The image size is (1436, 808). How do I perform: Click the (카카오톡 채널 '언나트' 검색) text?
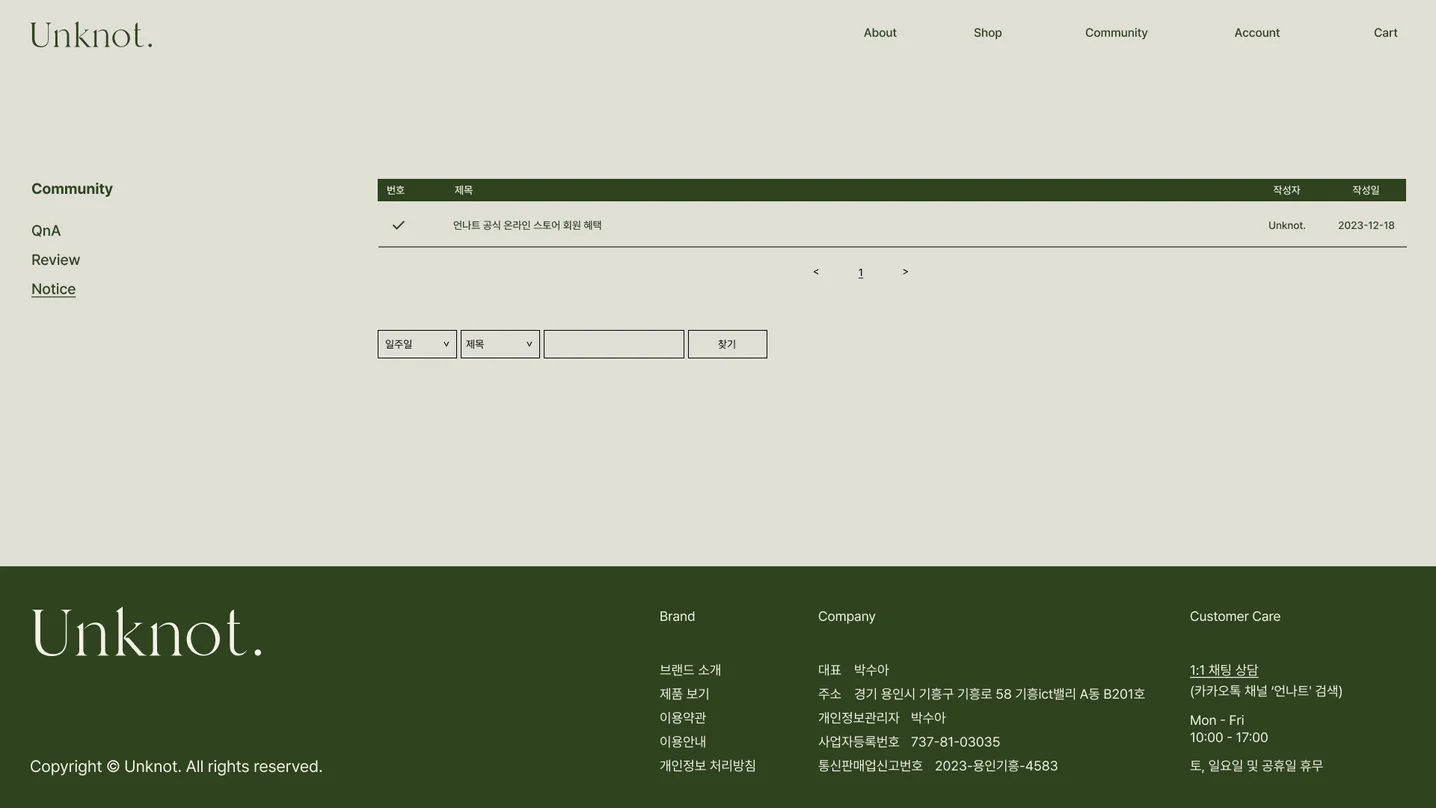[x=1266, y=691]
